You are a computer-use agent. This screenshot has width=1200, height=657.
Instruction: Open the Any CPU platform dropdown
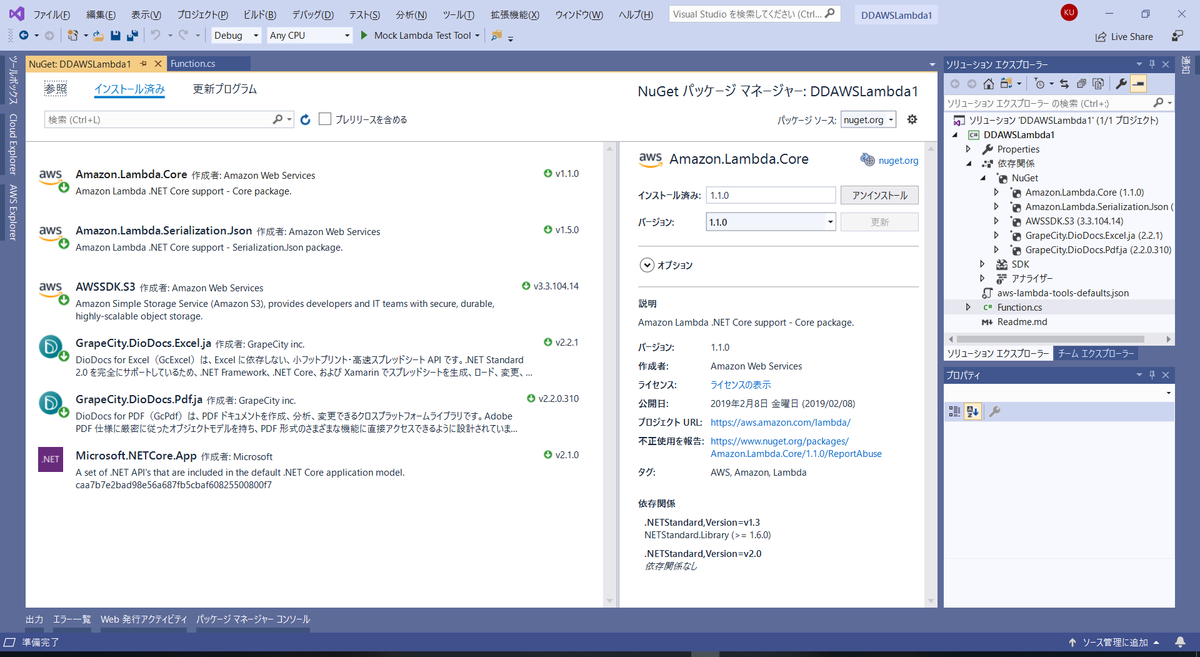(x=309, y=35)
